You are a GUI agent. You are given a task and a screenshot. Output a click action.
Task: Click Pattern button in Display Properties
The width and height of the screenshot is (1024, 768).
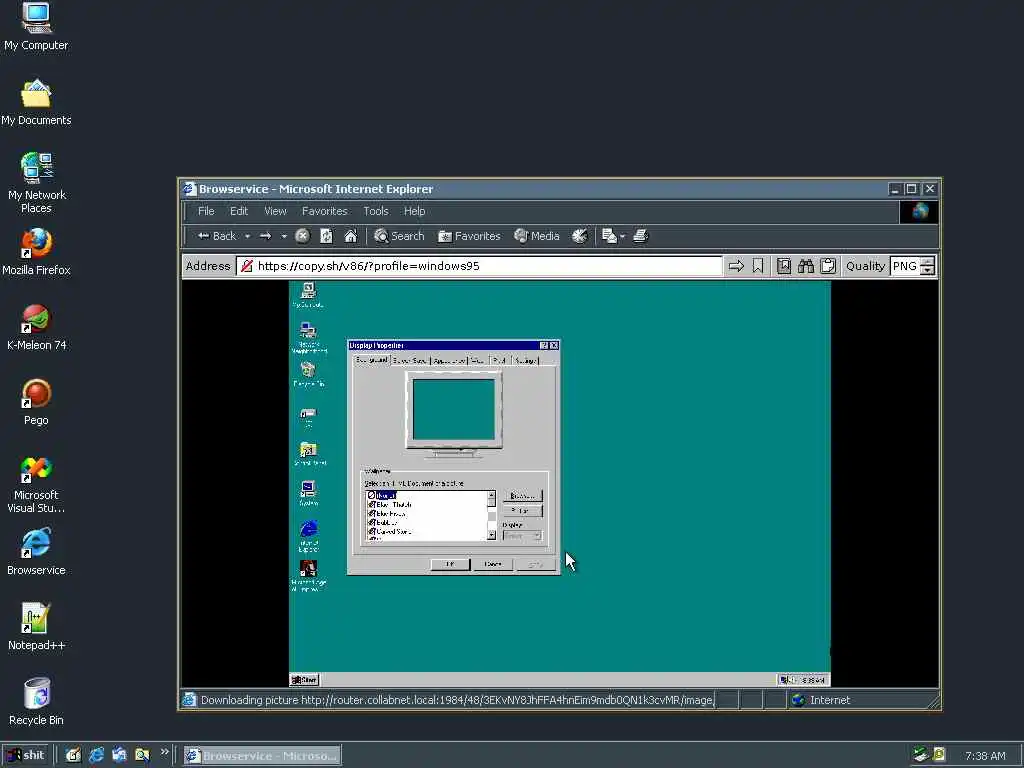click(522, 511)
